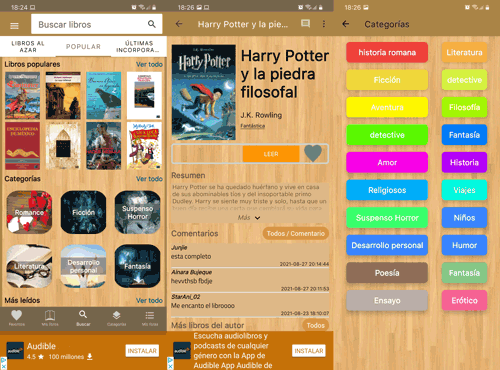The image size is (500, 370).
Task: Open Junjie's comment 'esta completo'
Action: (250, 255)
